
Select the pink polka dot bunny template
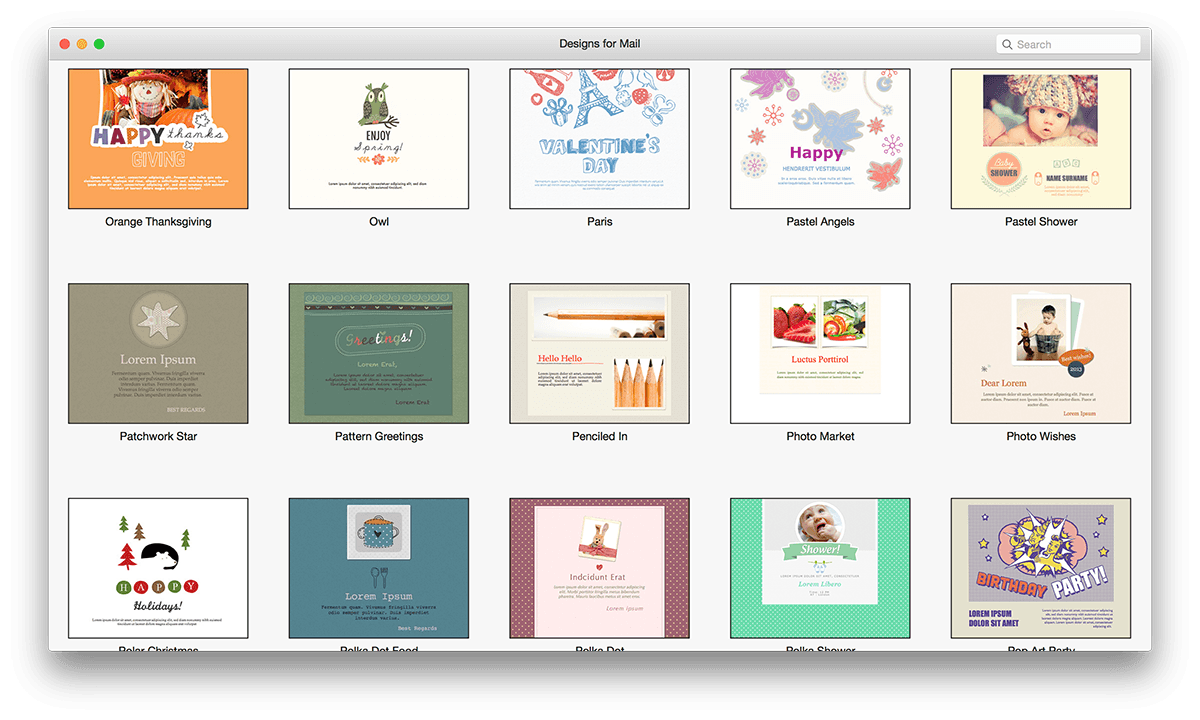click(600, 568)
